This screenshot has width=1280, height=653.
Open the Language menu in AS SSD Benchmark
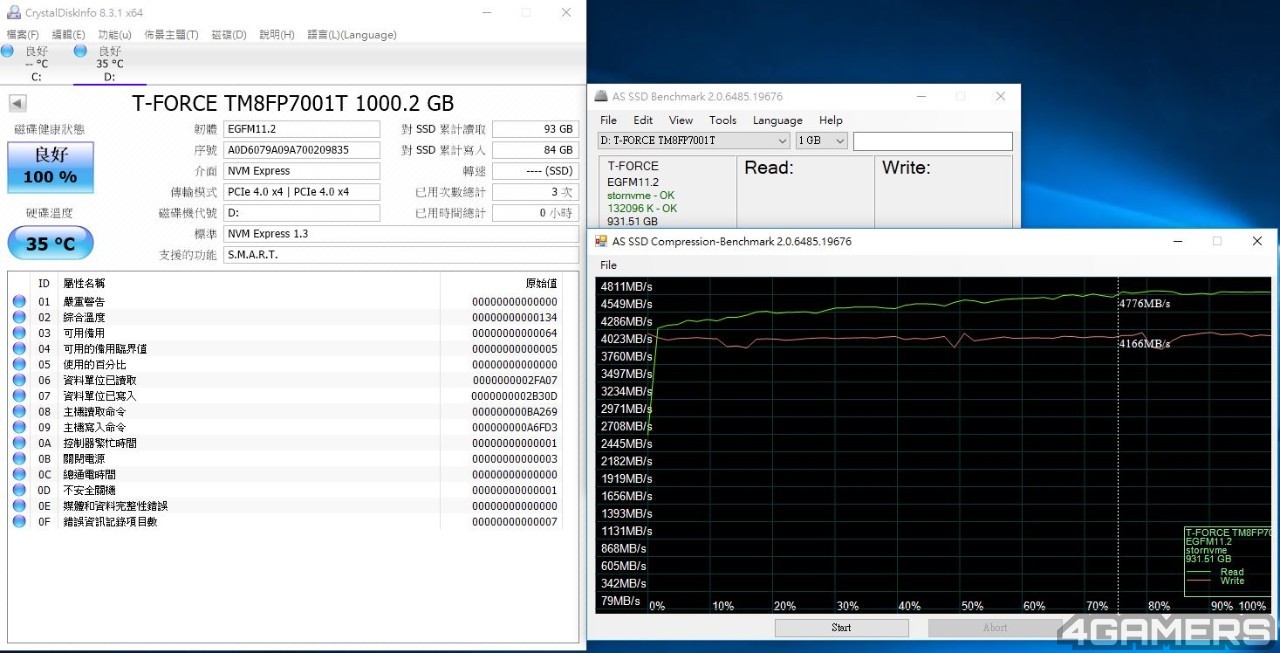[x=778, y=120]
